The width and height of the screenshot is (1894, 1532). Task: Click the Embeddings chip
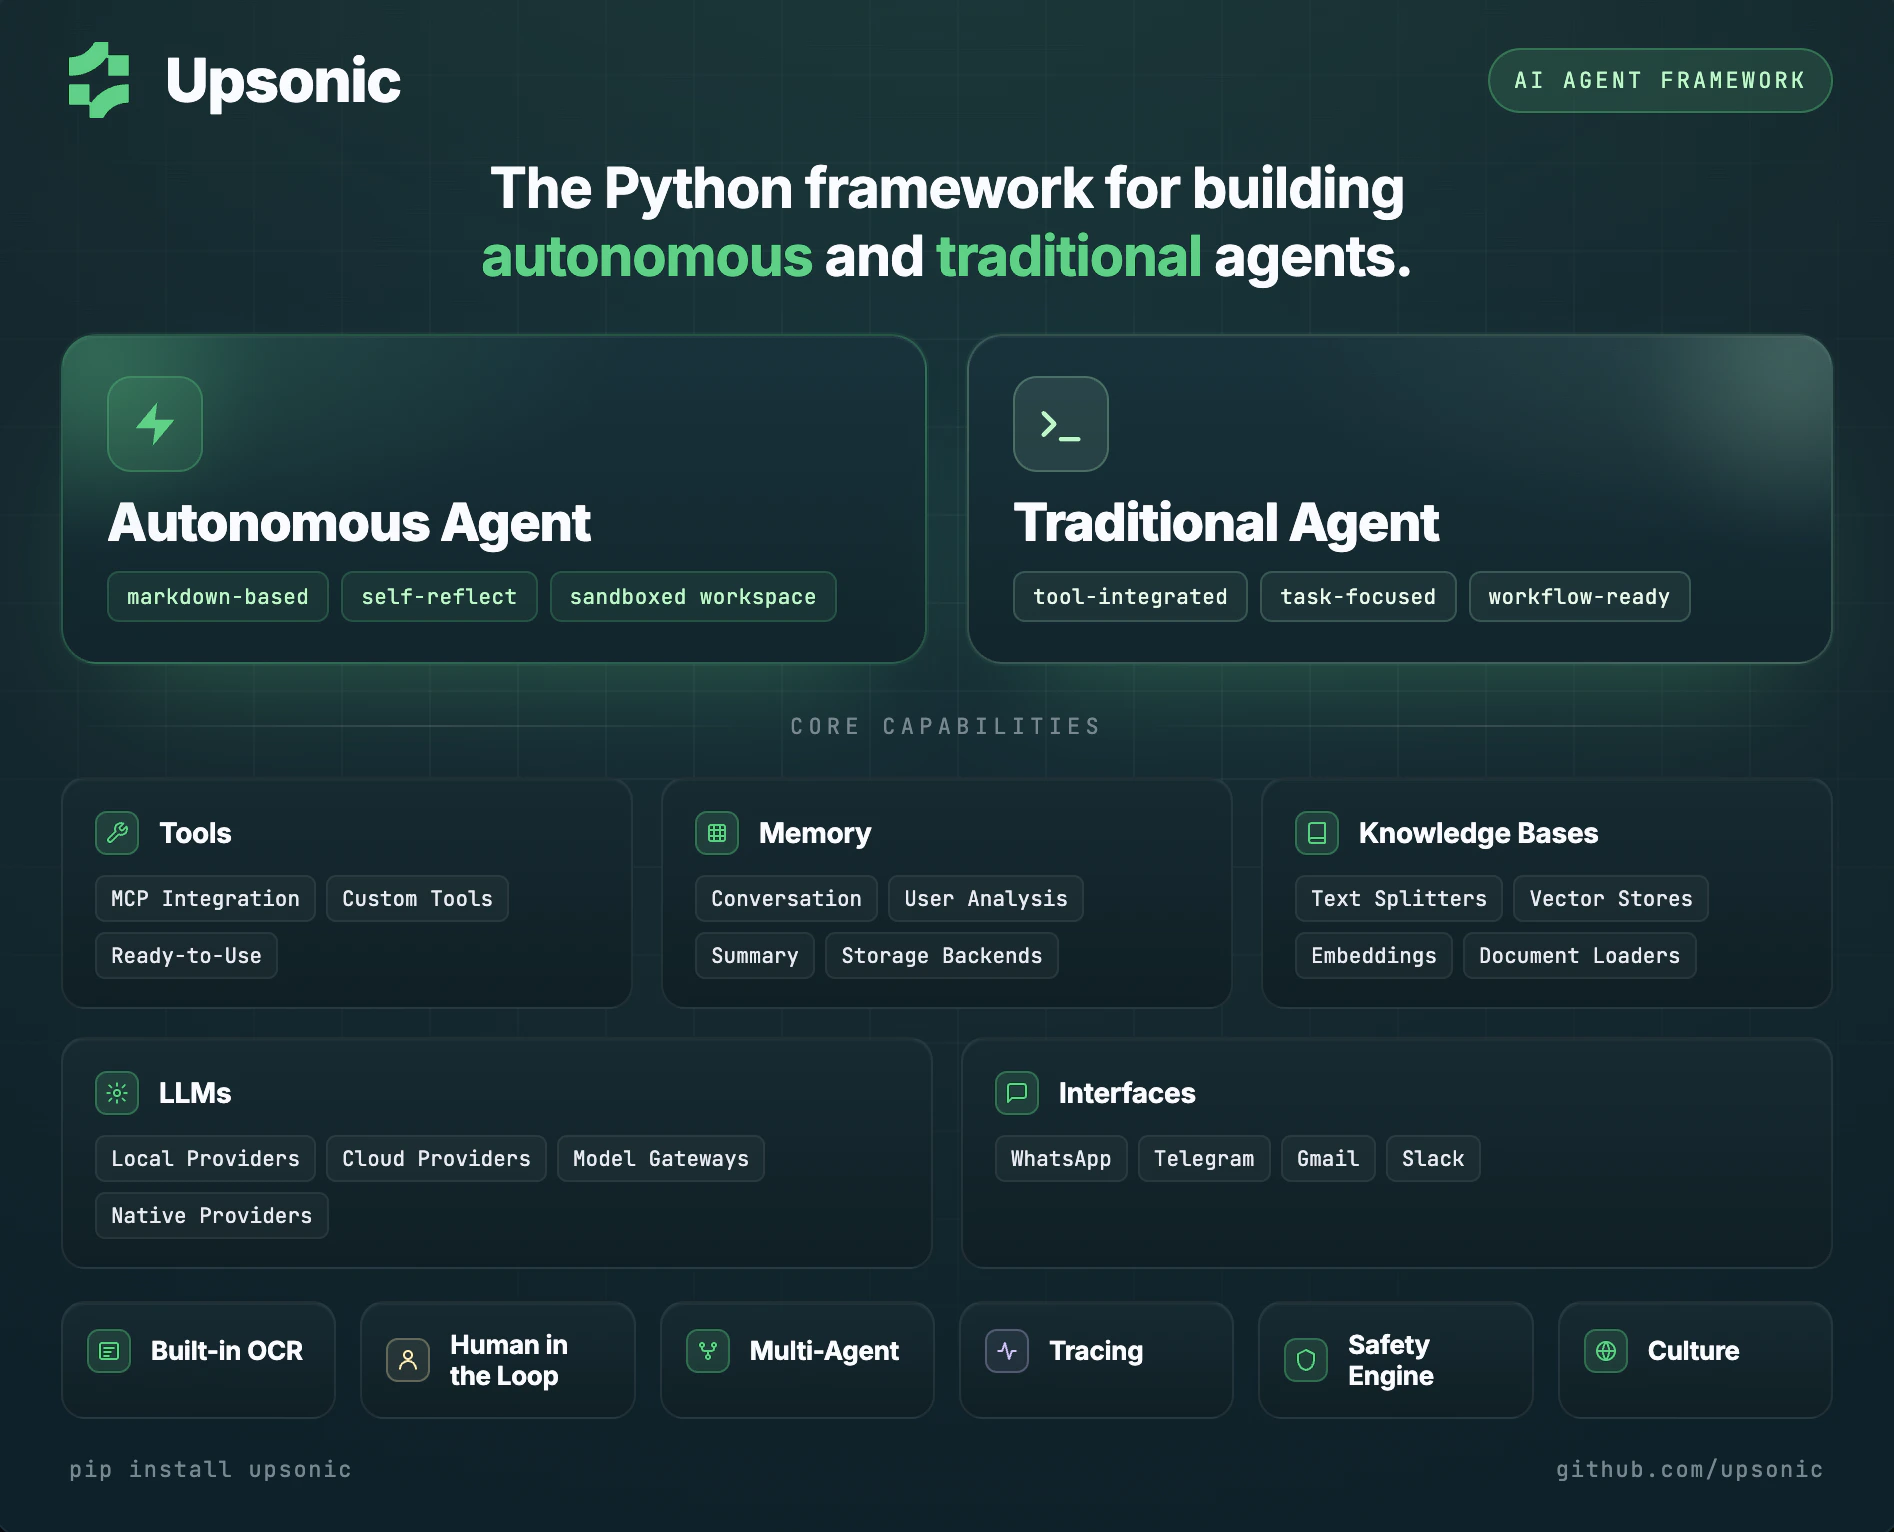pos(1374,956)
